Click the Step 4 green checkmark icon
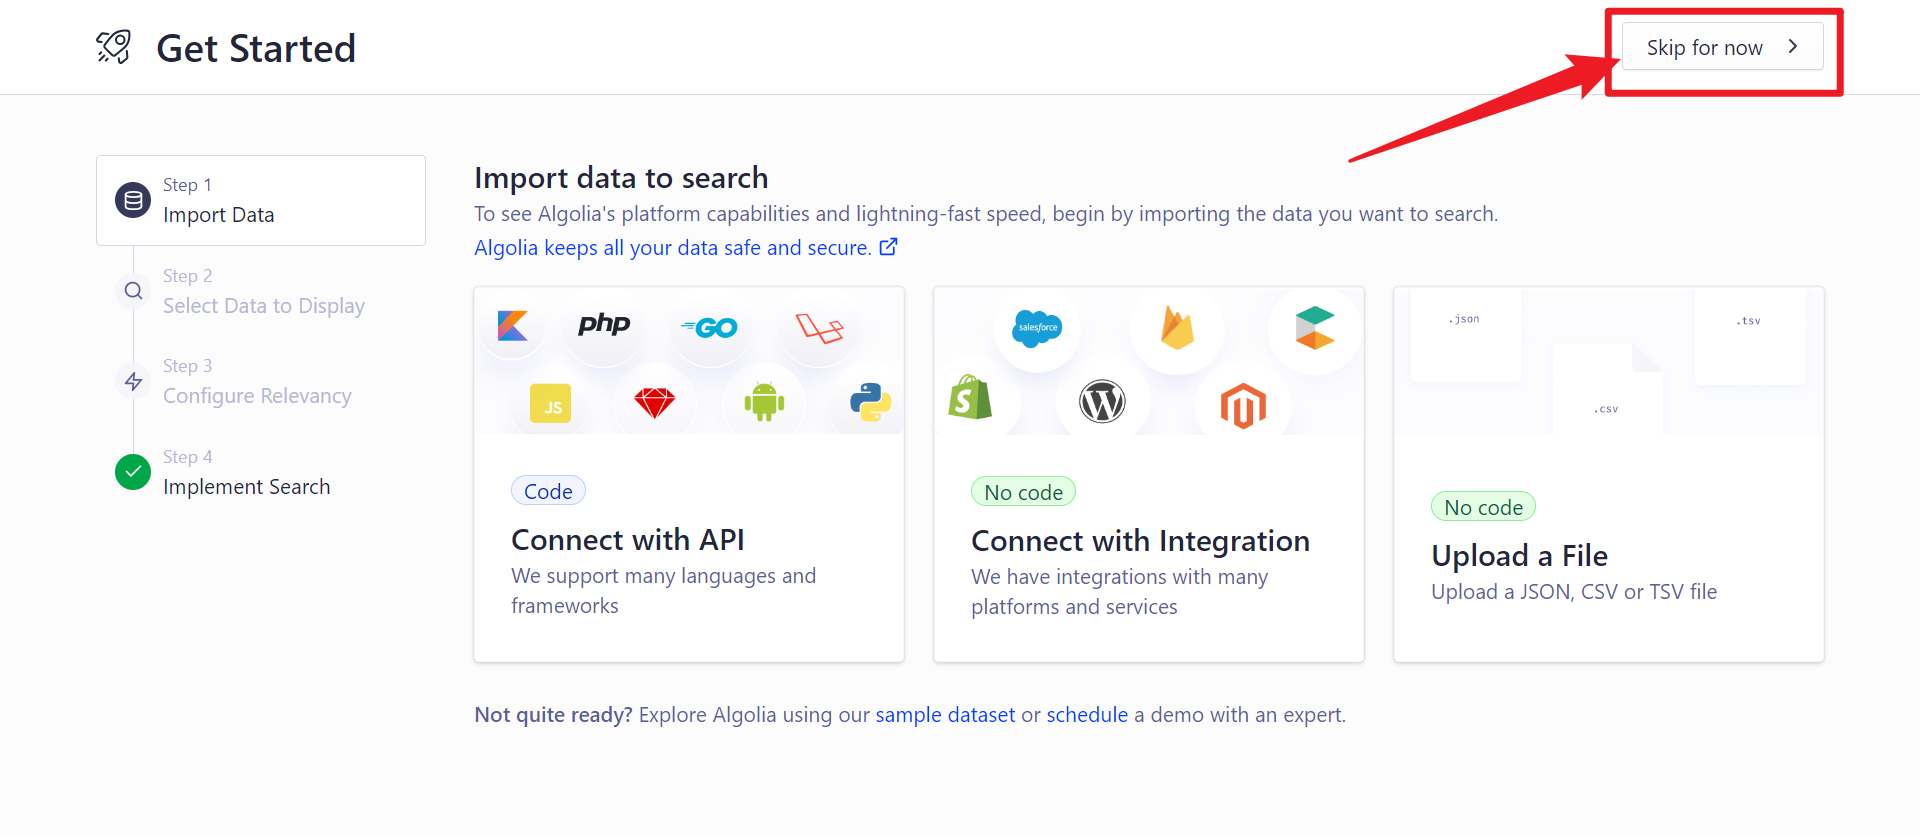 click(133, 471)
